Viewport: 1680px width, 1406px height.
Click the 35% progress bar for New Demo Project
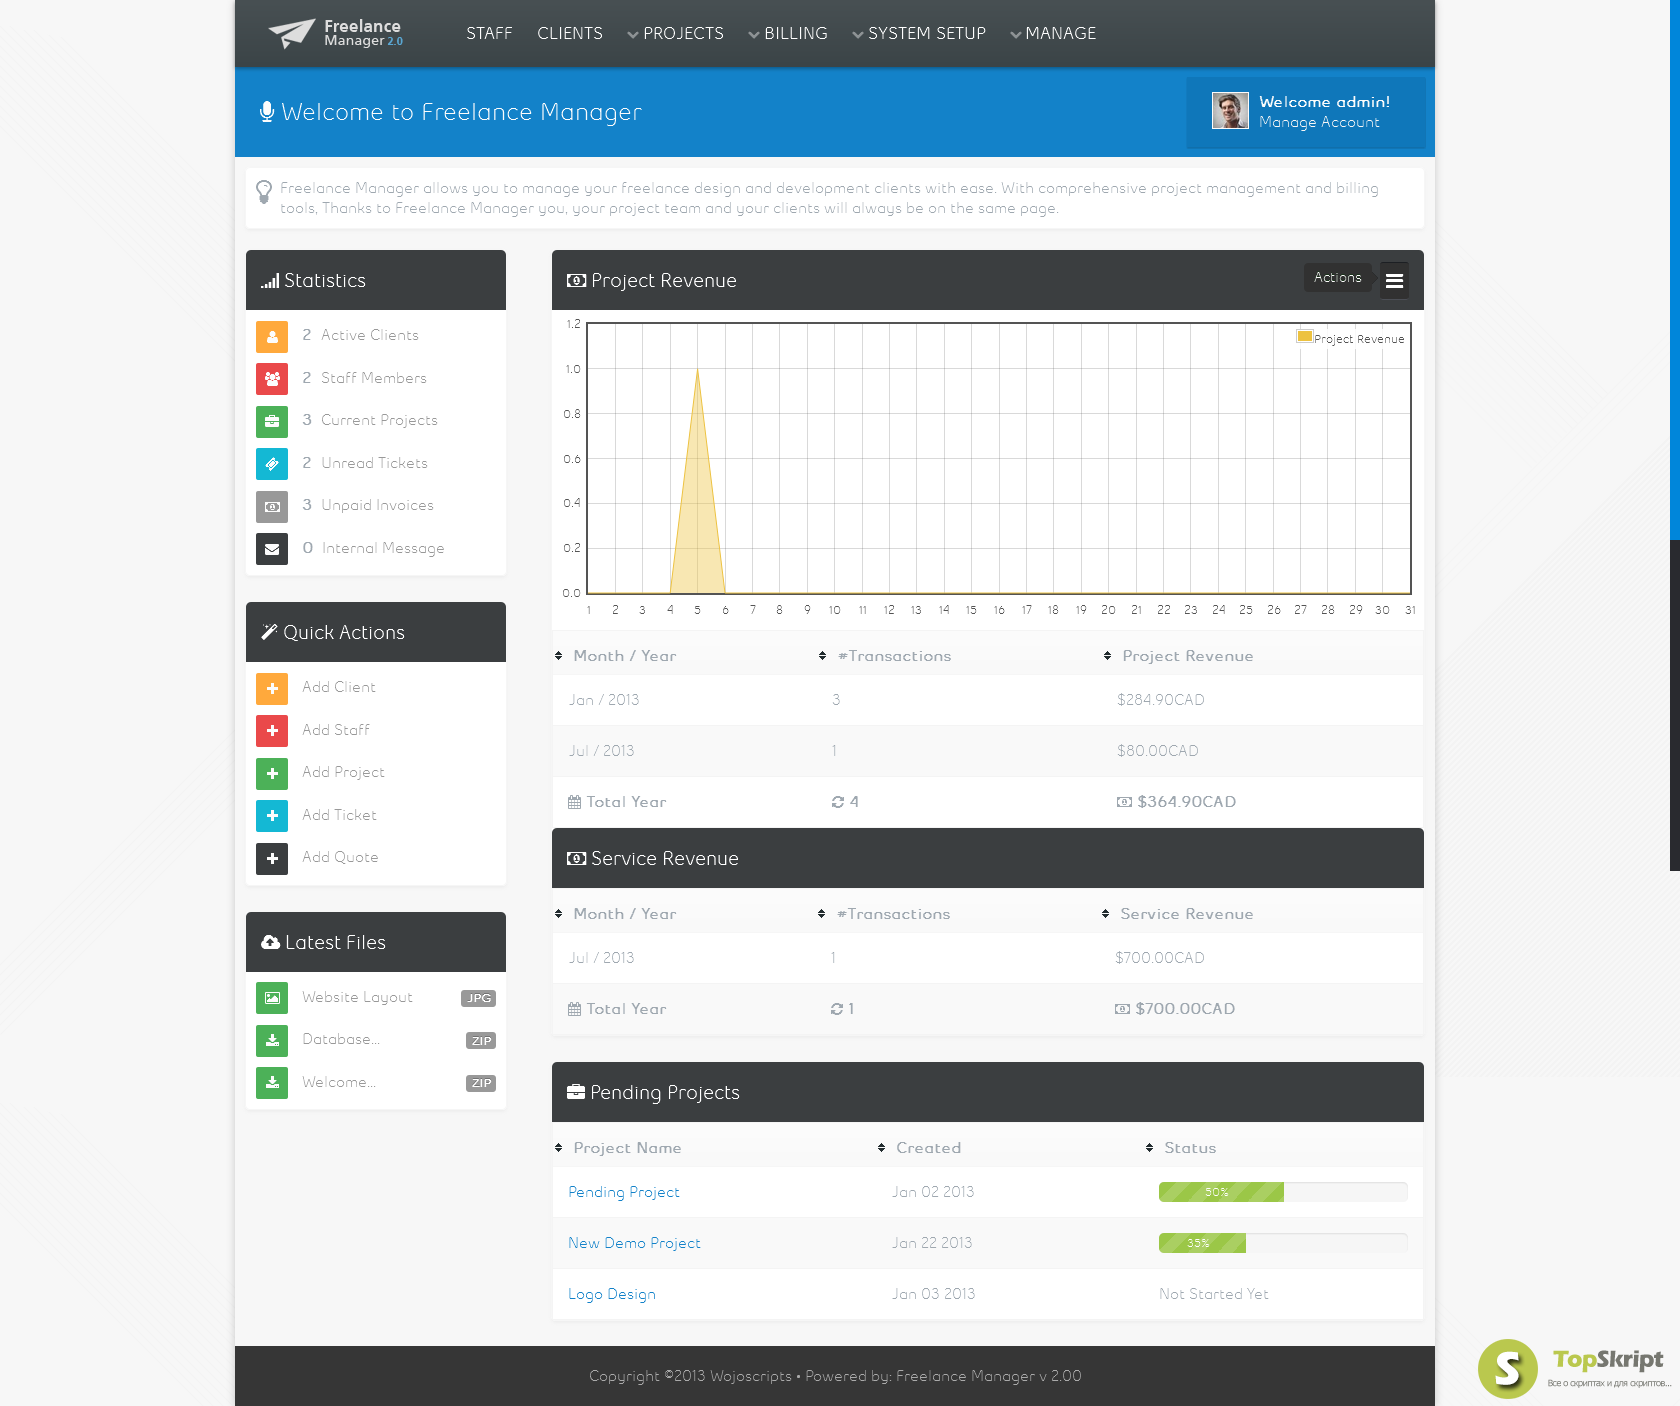point(1283,1243)
